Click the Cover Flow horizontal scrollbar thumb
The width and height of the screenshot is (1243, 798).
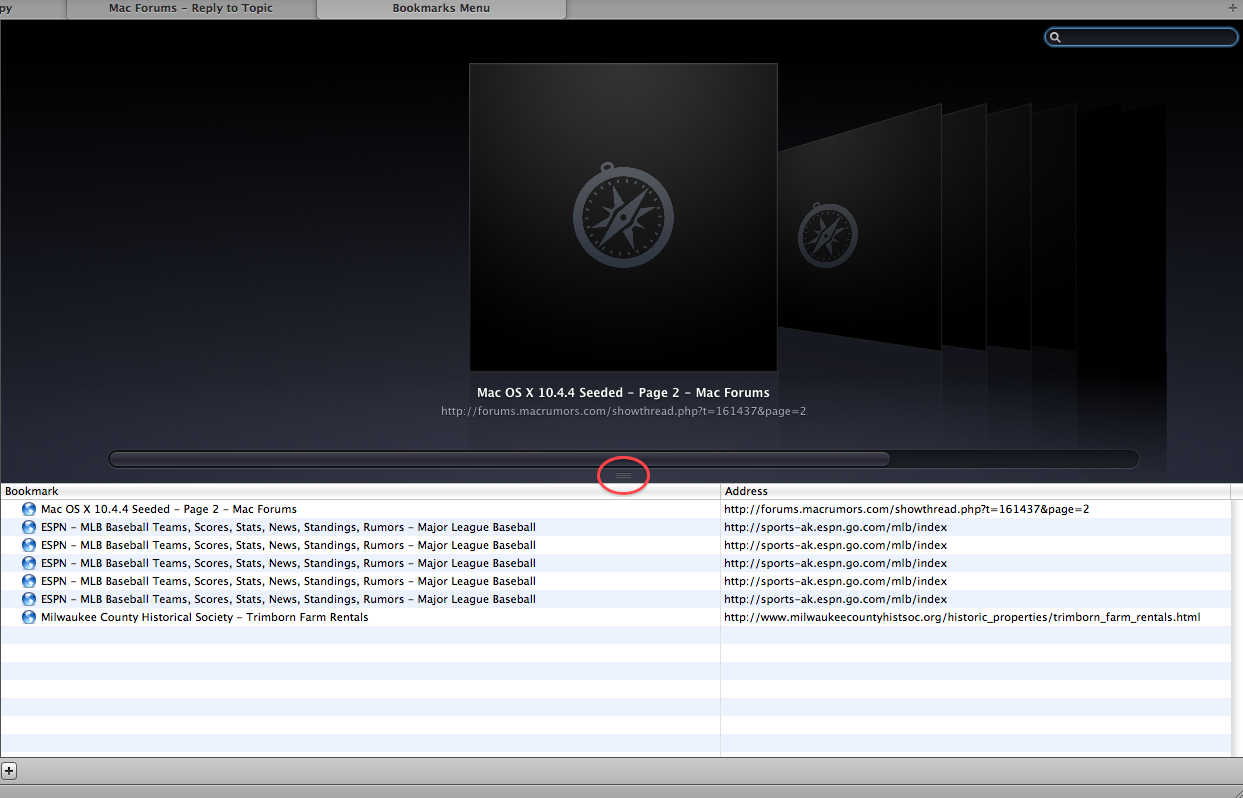(x=499, y=459)
